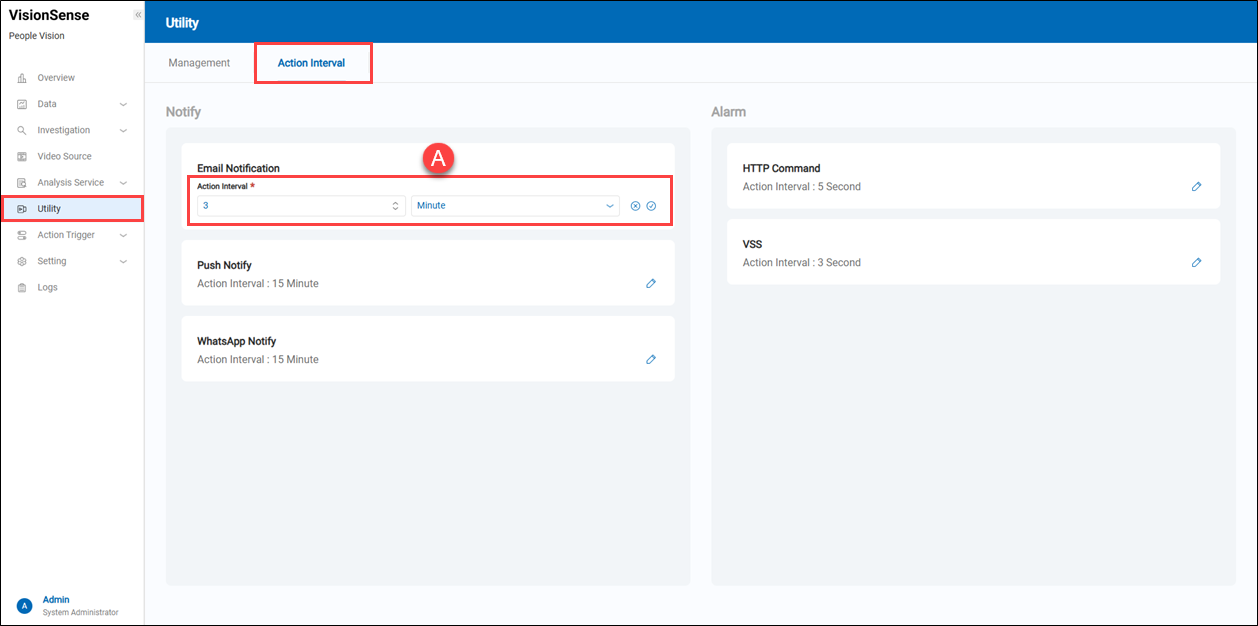The height and width of the screenshot is (626, 1258).
Task: Go to the Logs page
Action: (47, 288)
